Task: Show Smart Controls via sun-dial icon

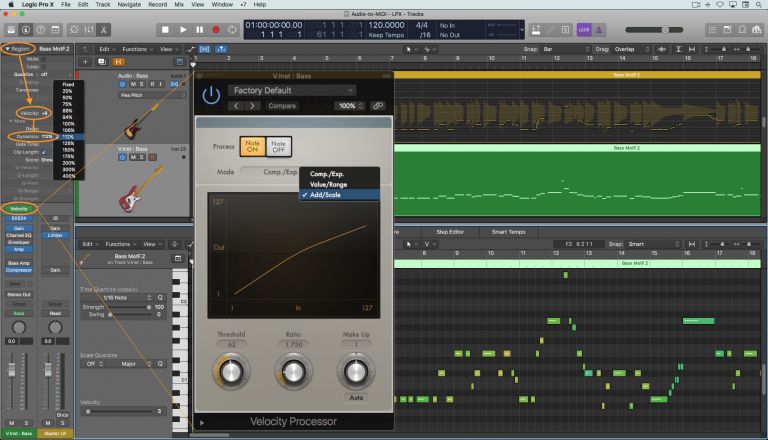Action: coord(74,30)
